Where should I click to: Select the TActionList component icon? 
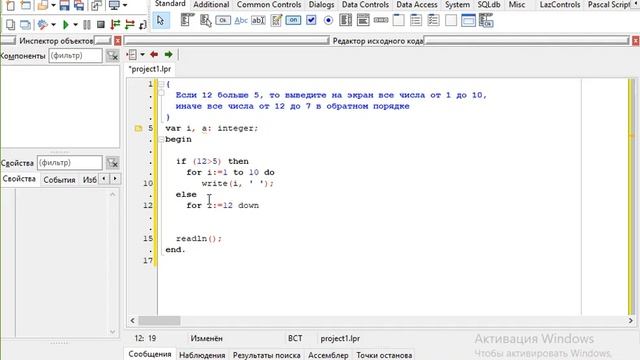pos(486,20)
